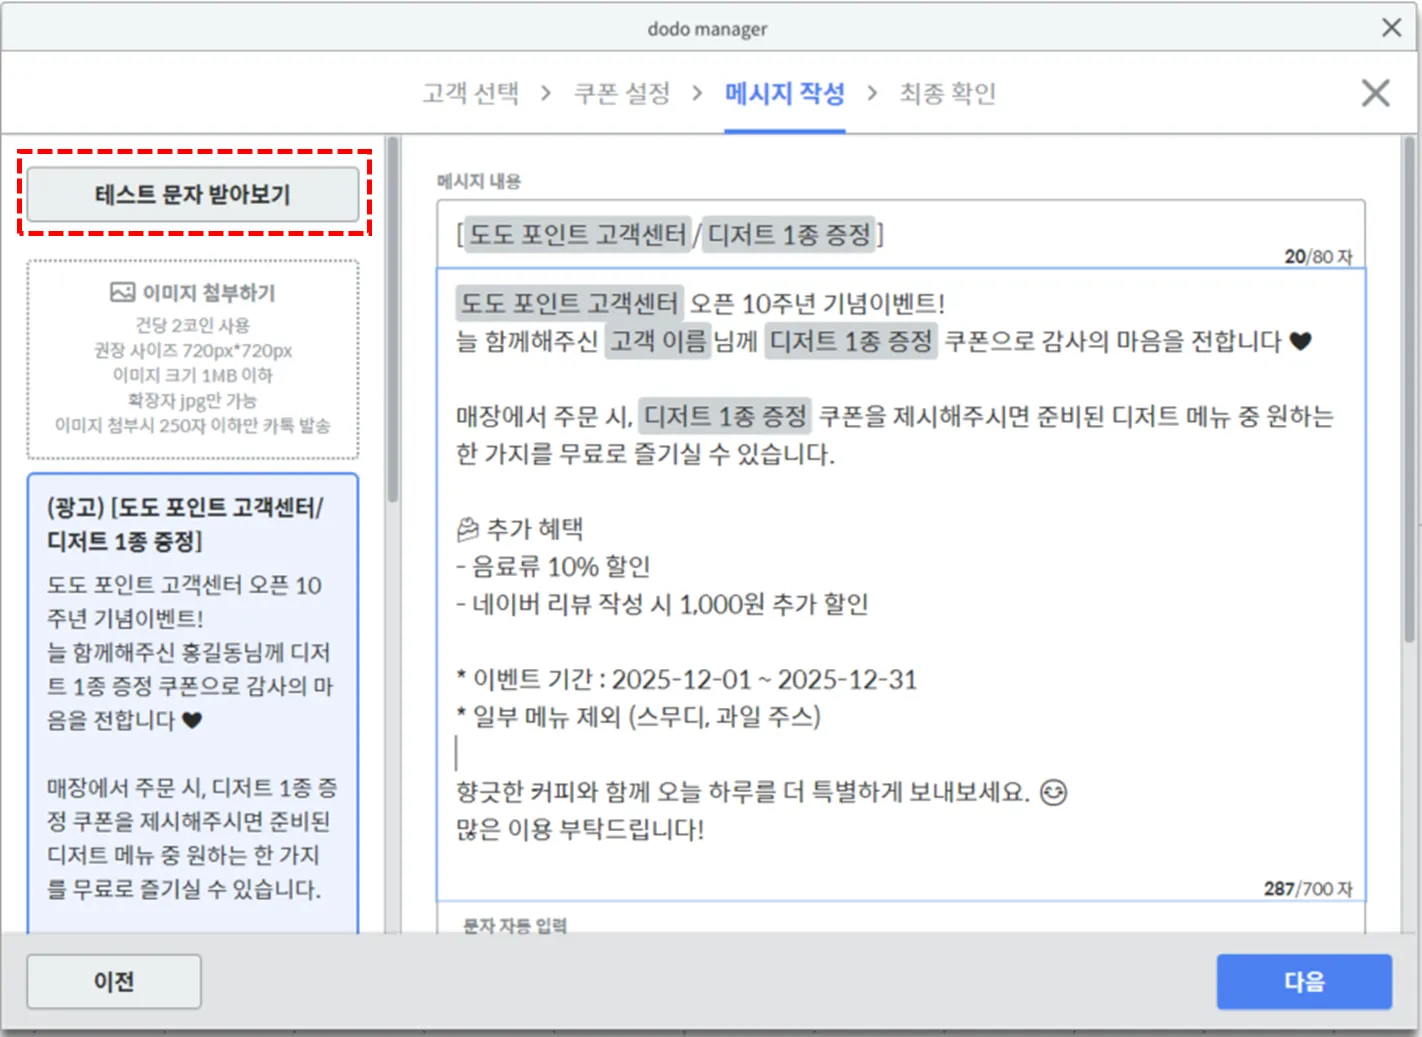Click the left preview panel scrollbar
The height and width of the screenshot is (1037, 1422).
click(x=393, y=320)
